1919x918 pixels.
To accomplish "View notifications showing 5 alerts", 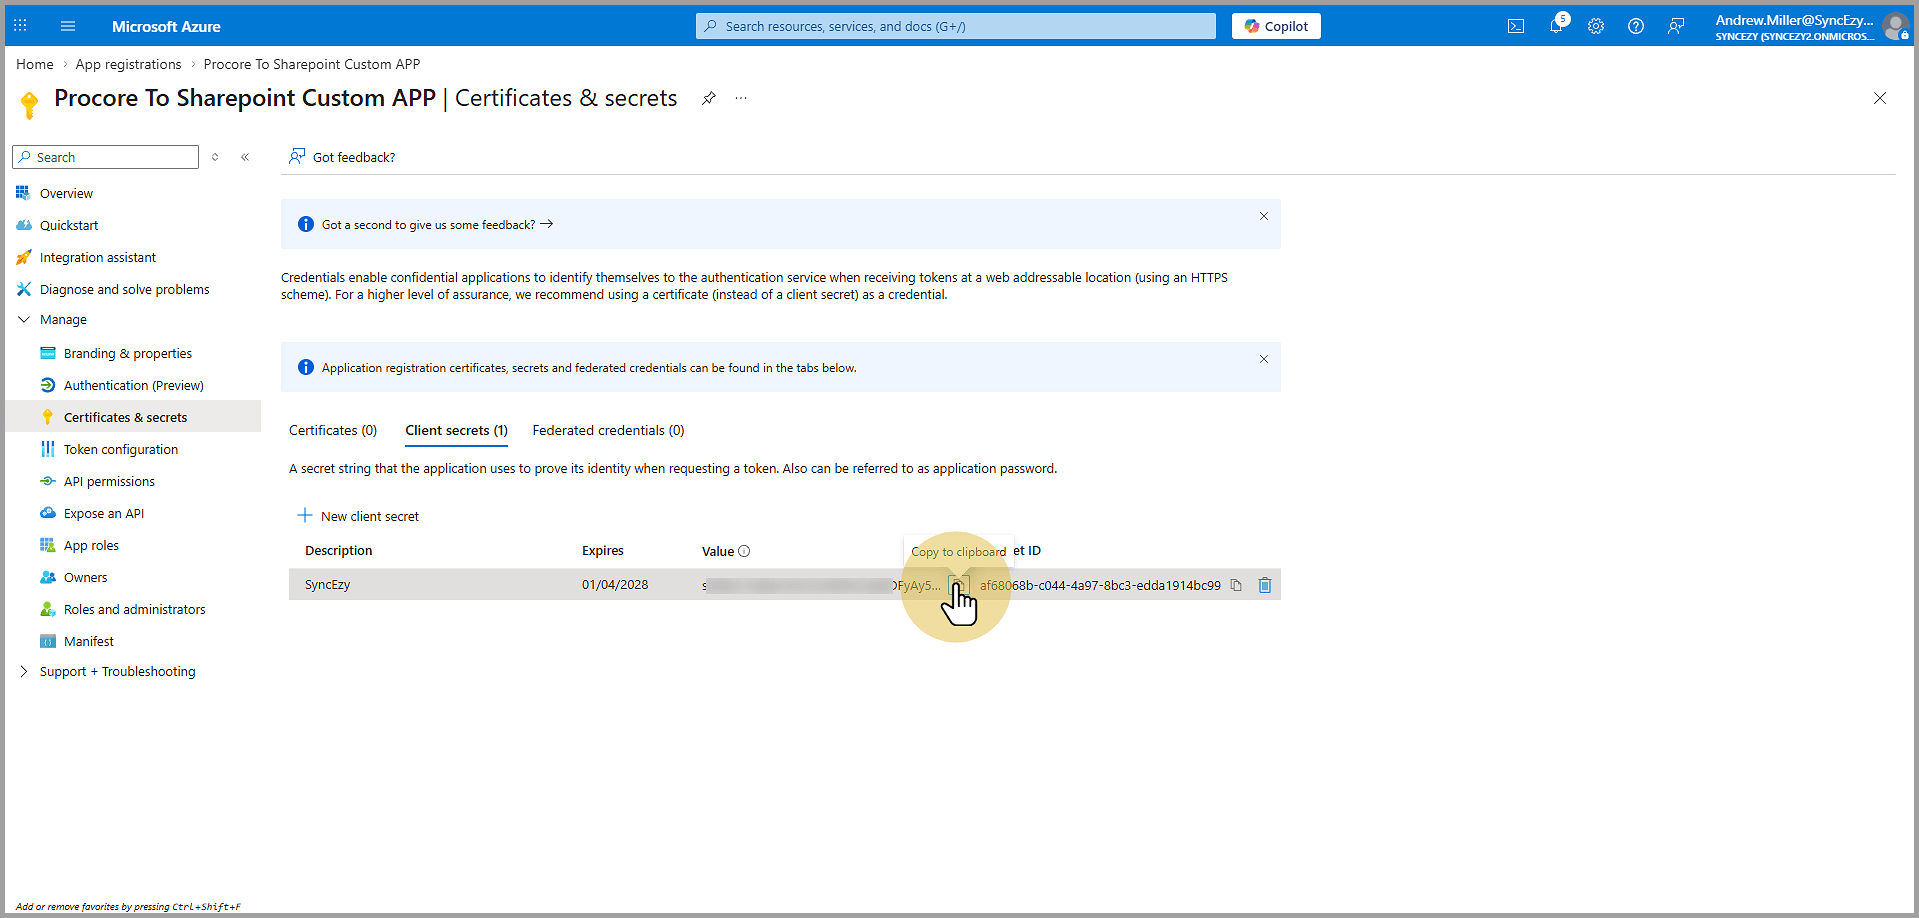I will click(1555, 26).
